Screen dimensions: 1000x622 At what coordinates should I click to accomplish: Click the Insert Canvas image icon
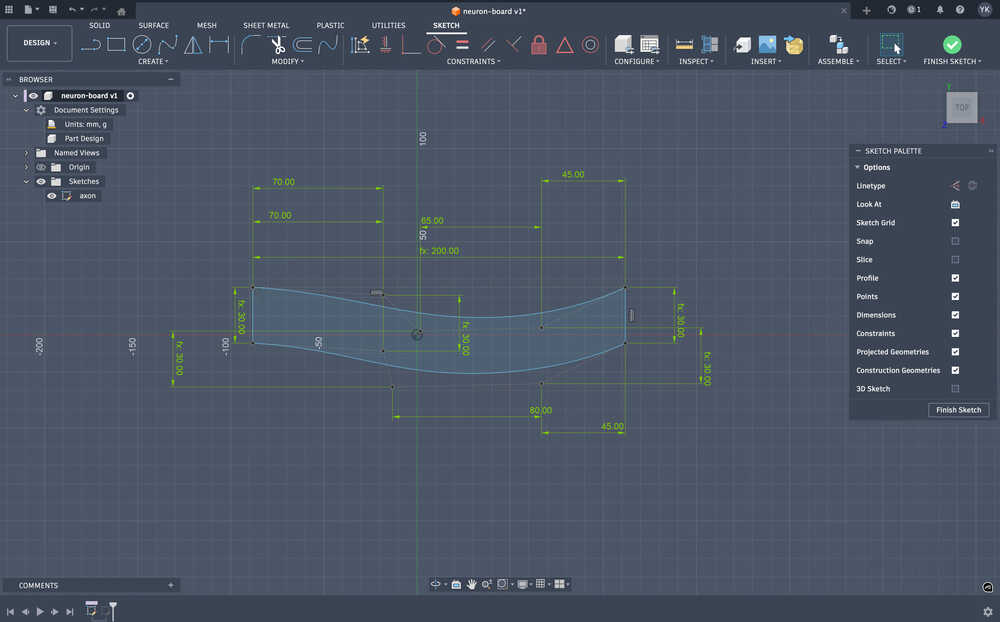(x=767, y=44)
